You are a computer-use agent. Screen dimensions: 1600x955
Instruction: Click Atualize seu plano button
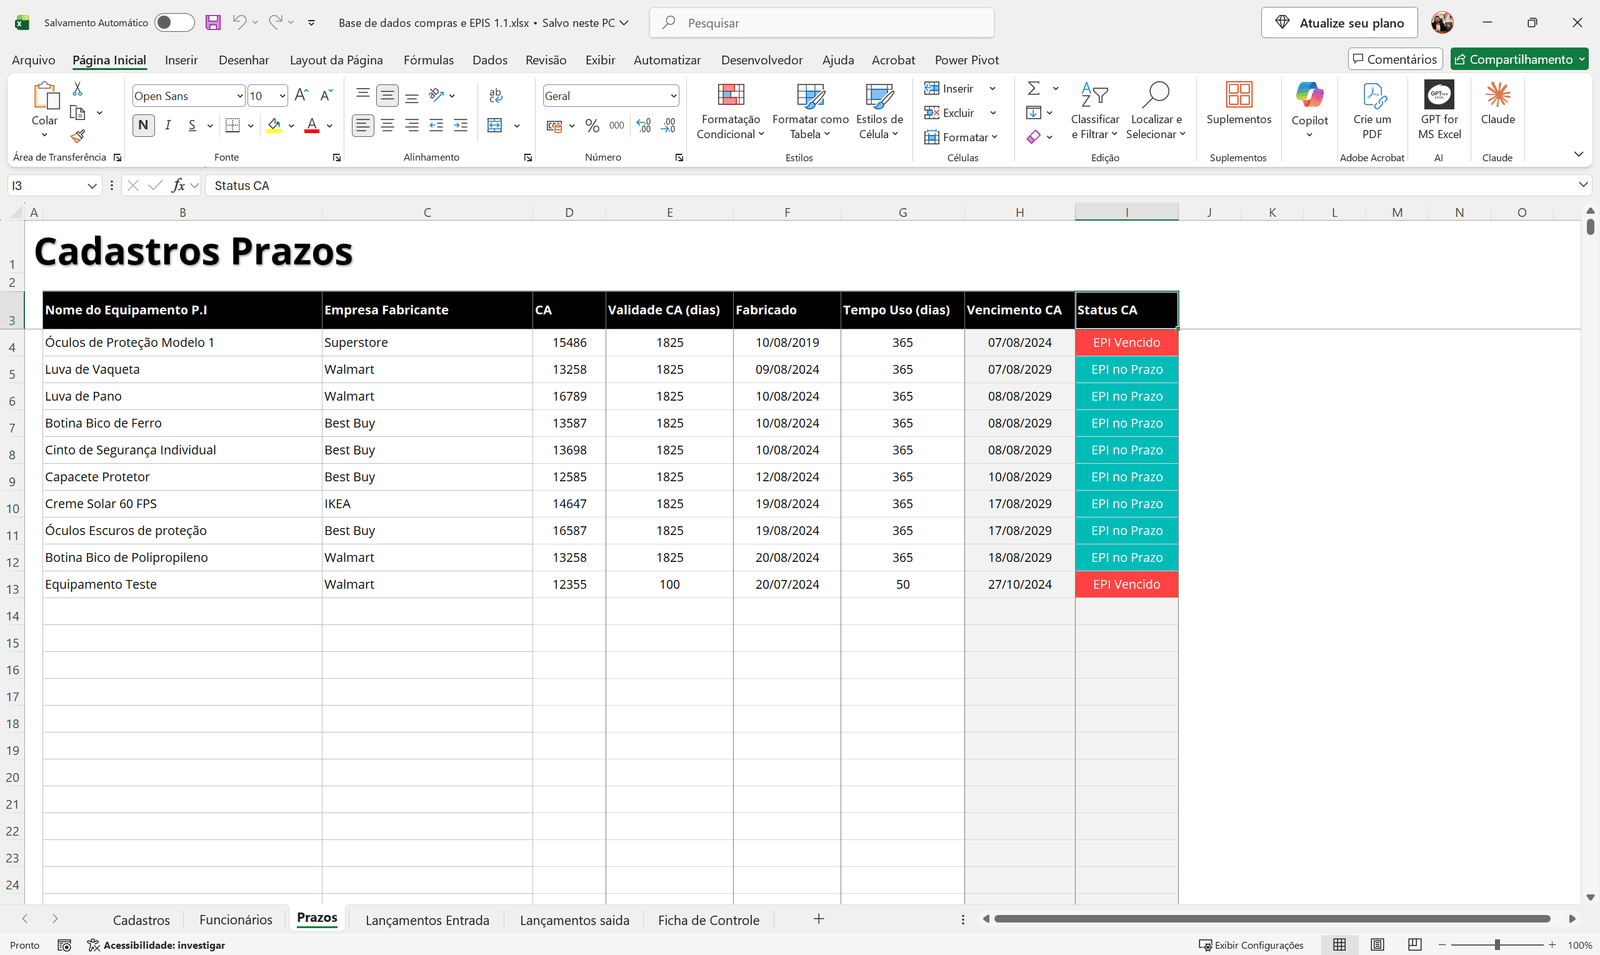coord(1340,22)
